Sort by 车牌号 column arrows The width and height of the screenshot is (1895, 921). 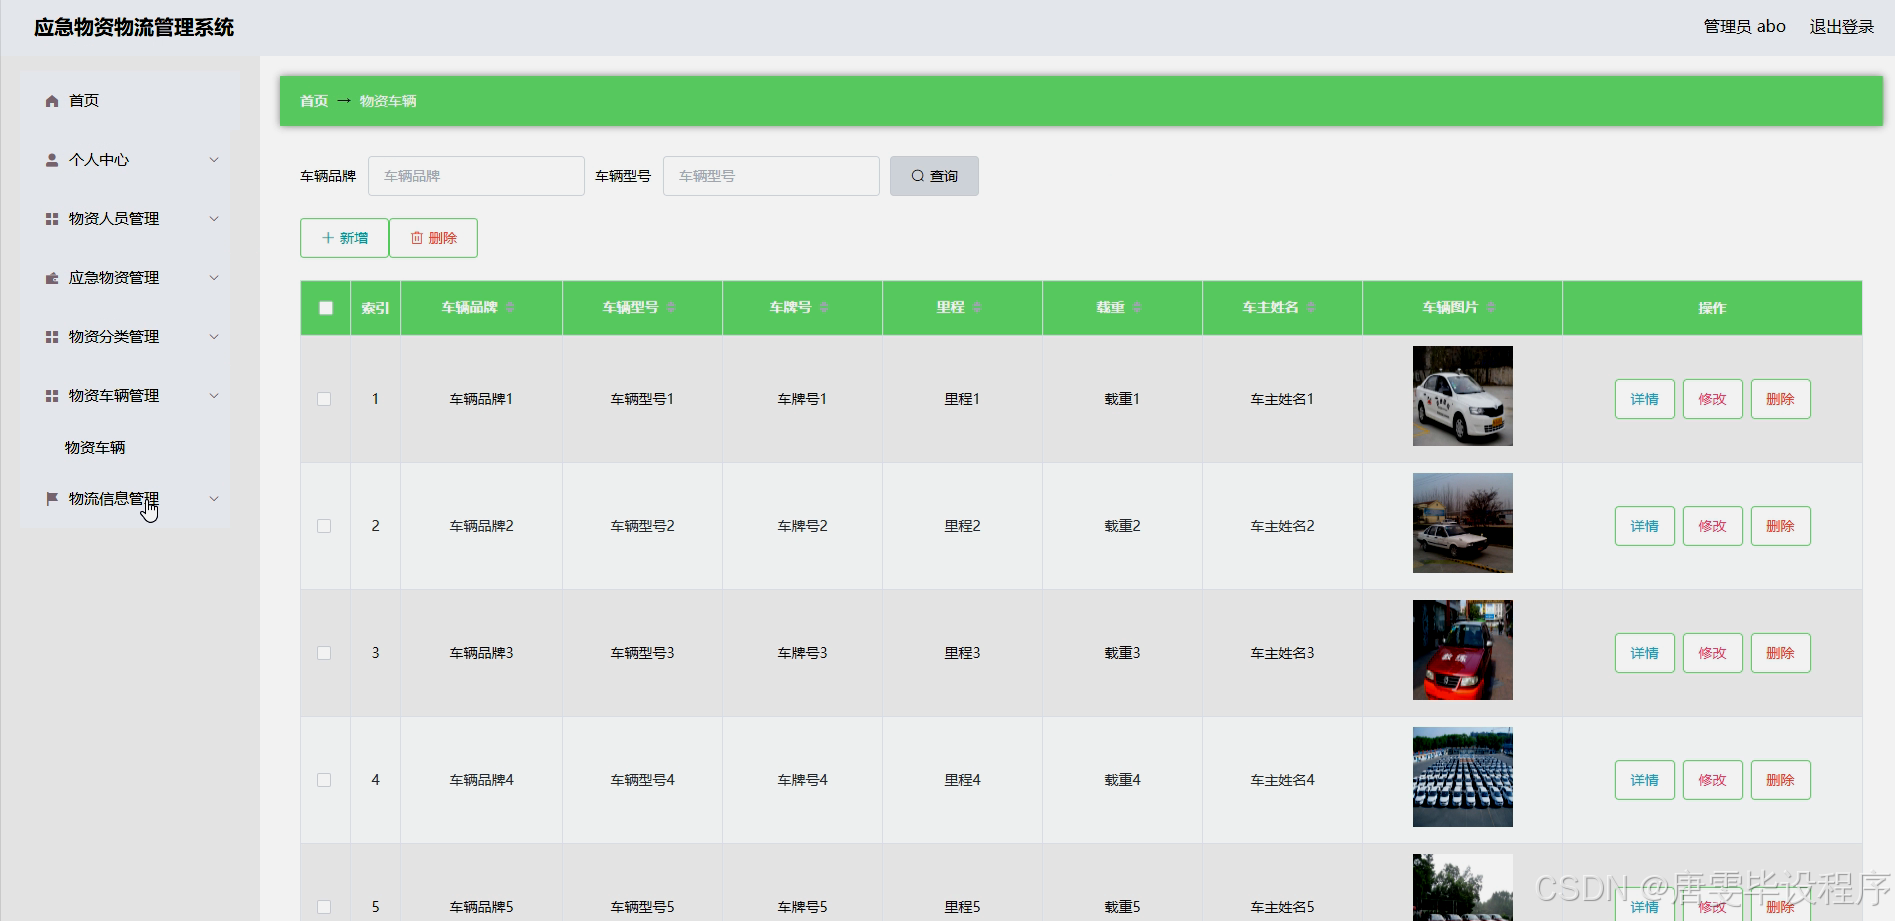824,307
